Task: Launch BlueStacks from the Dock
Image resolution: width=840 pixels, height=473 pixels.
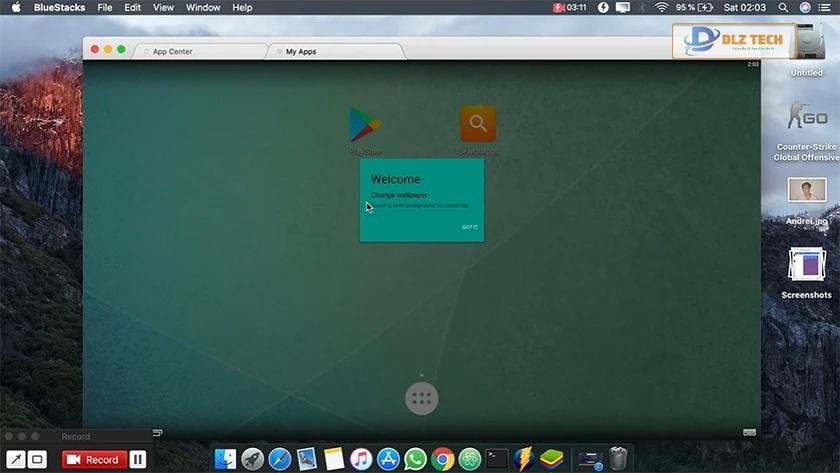Action: [551, 459]
